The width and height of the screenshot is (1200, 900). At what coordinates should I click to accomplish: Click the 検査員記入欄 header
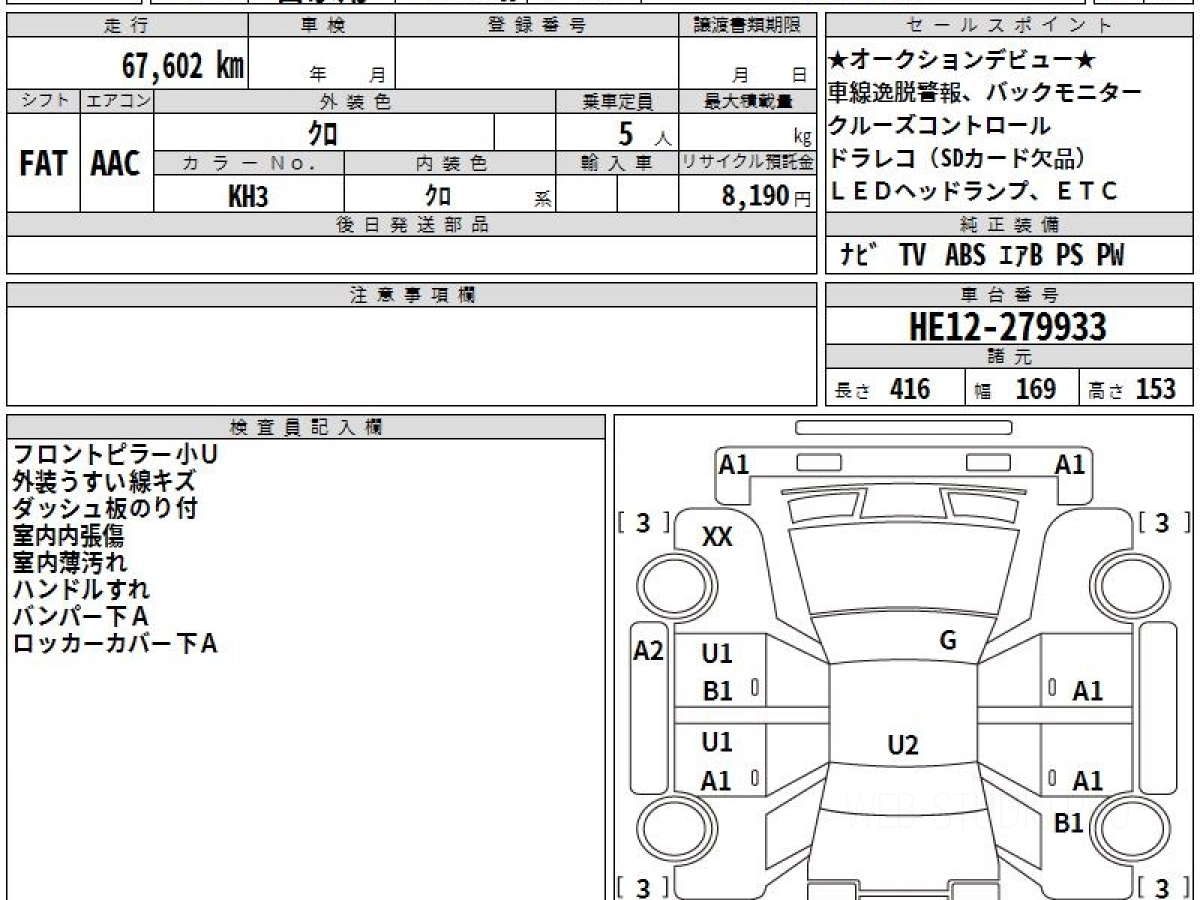[306, 427]
